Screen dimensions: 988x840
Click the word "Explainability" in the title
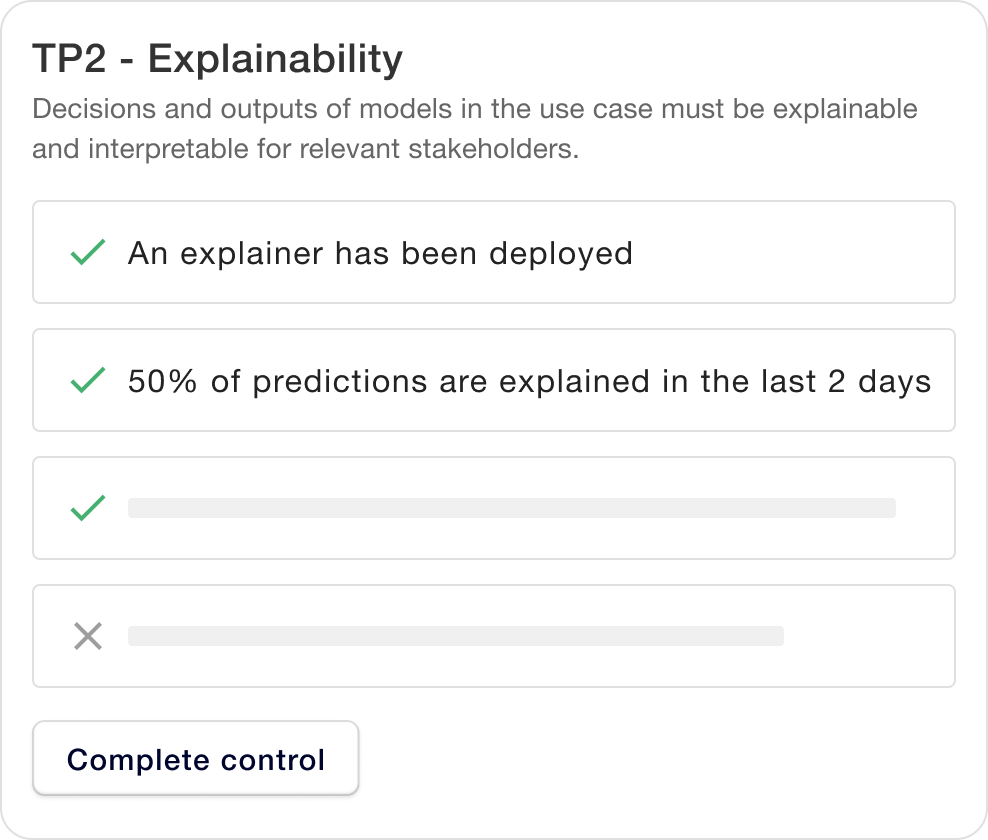275,60
